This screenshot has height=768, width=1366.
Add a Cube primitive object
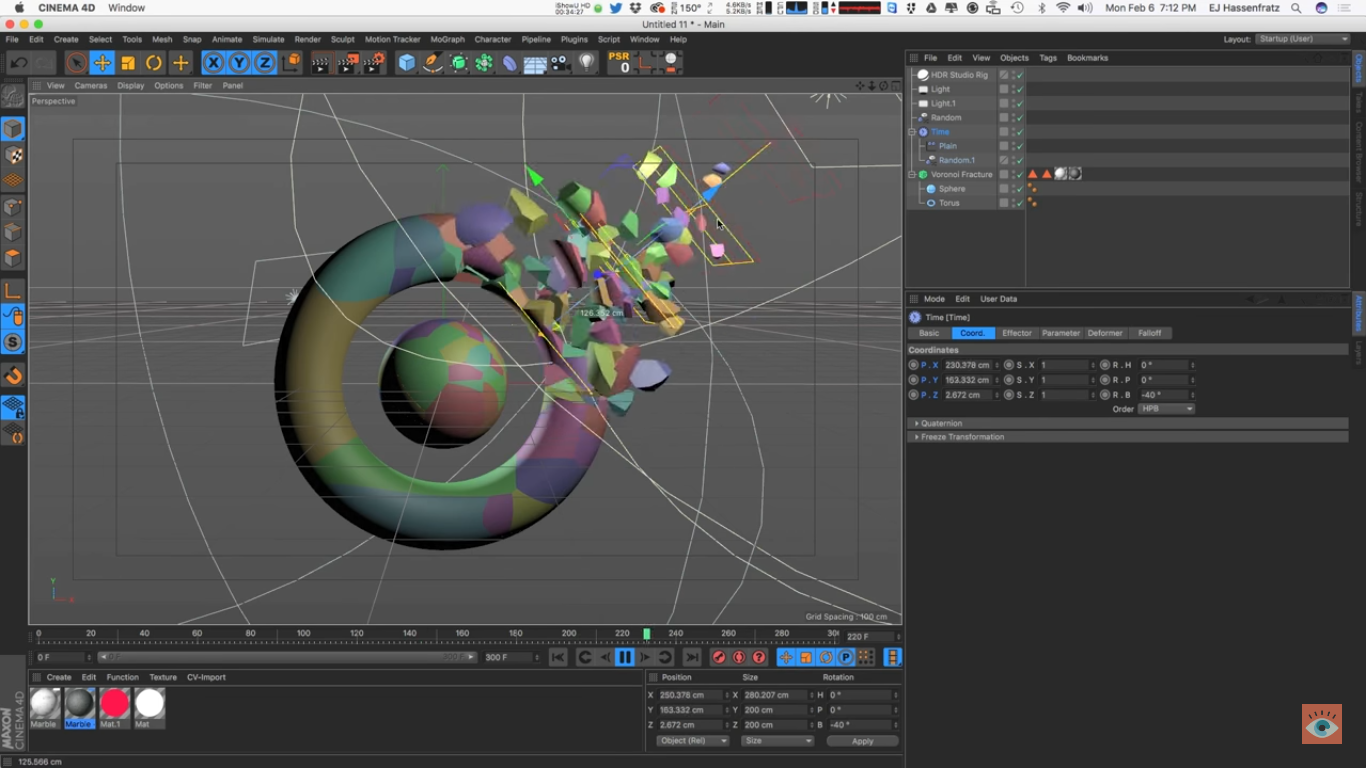tap(406, 63)
